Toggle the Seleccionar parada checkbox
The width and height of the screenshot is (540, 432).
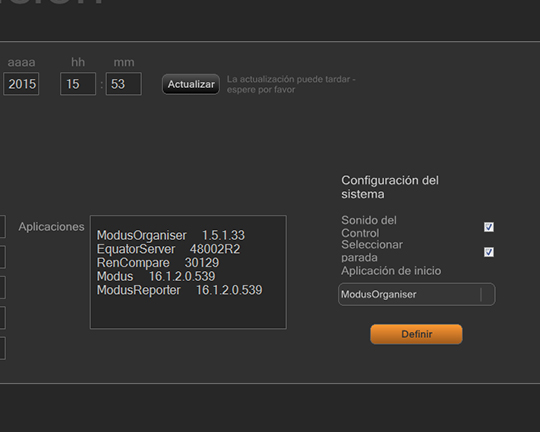[489, 252]
